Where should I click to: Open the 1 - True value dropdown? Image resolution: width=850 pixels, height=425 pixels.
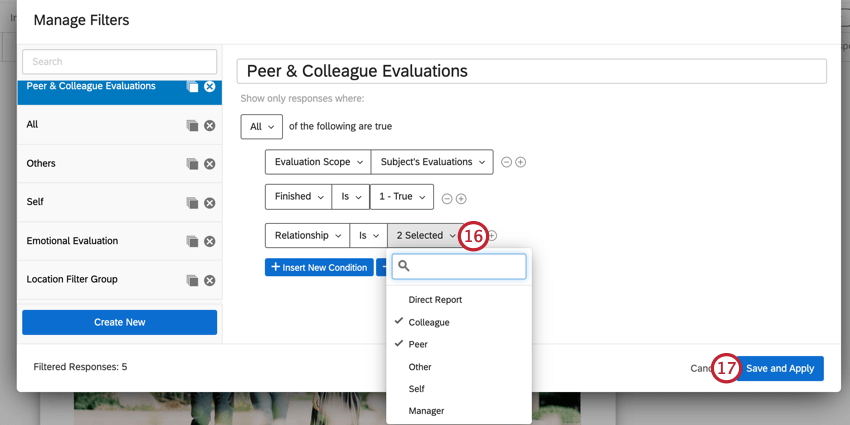402,198
